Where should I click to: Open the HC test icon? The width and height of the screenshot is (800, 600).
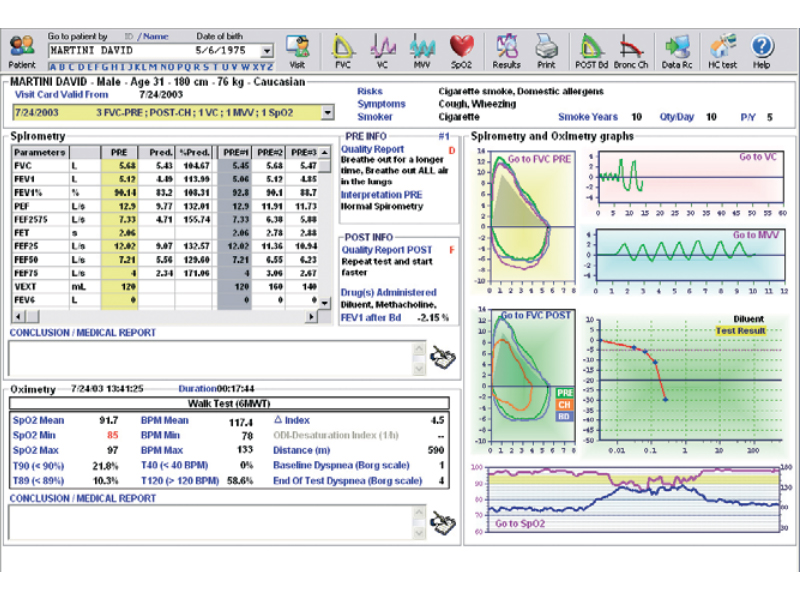tap(722, 51)
